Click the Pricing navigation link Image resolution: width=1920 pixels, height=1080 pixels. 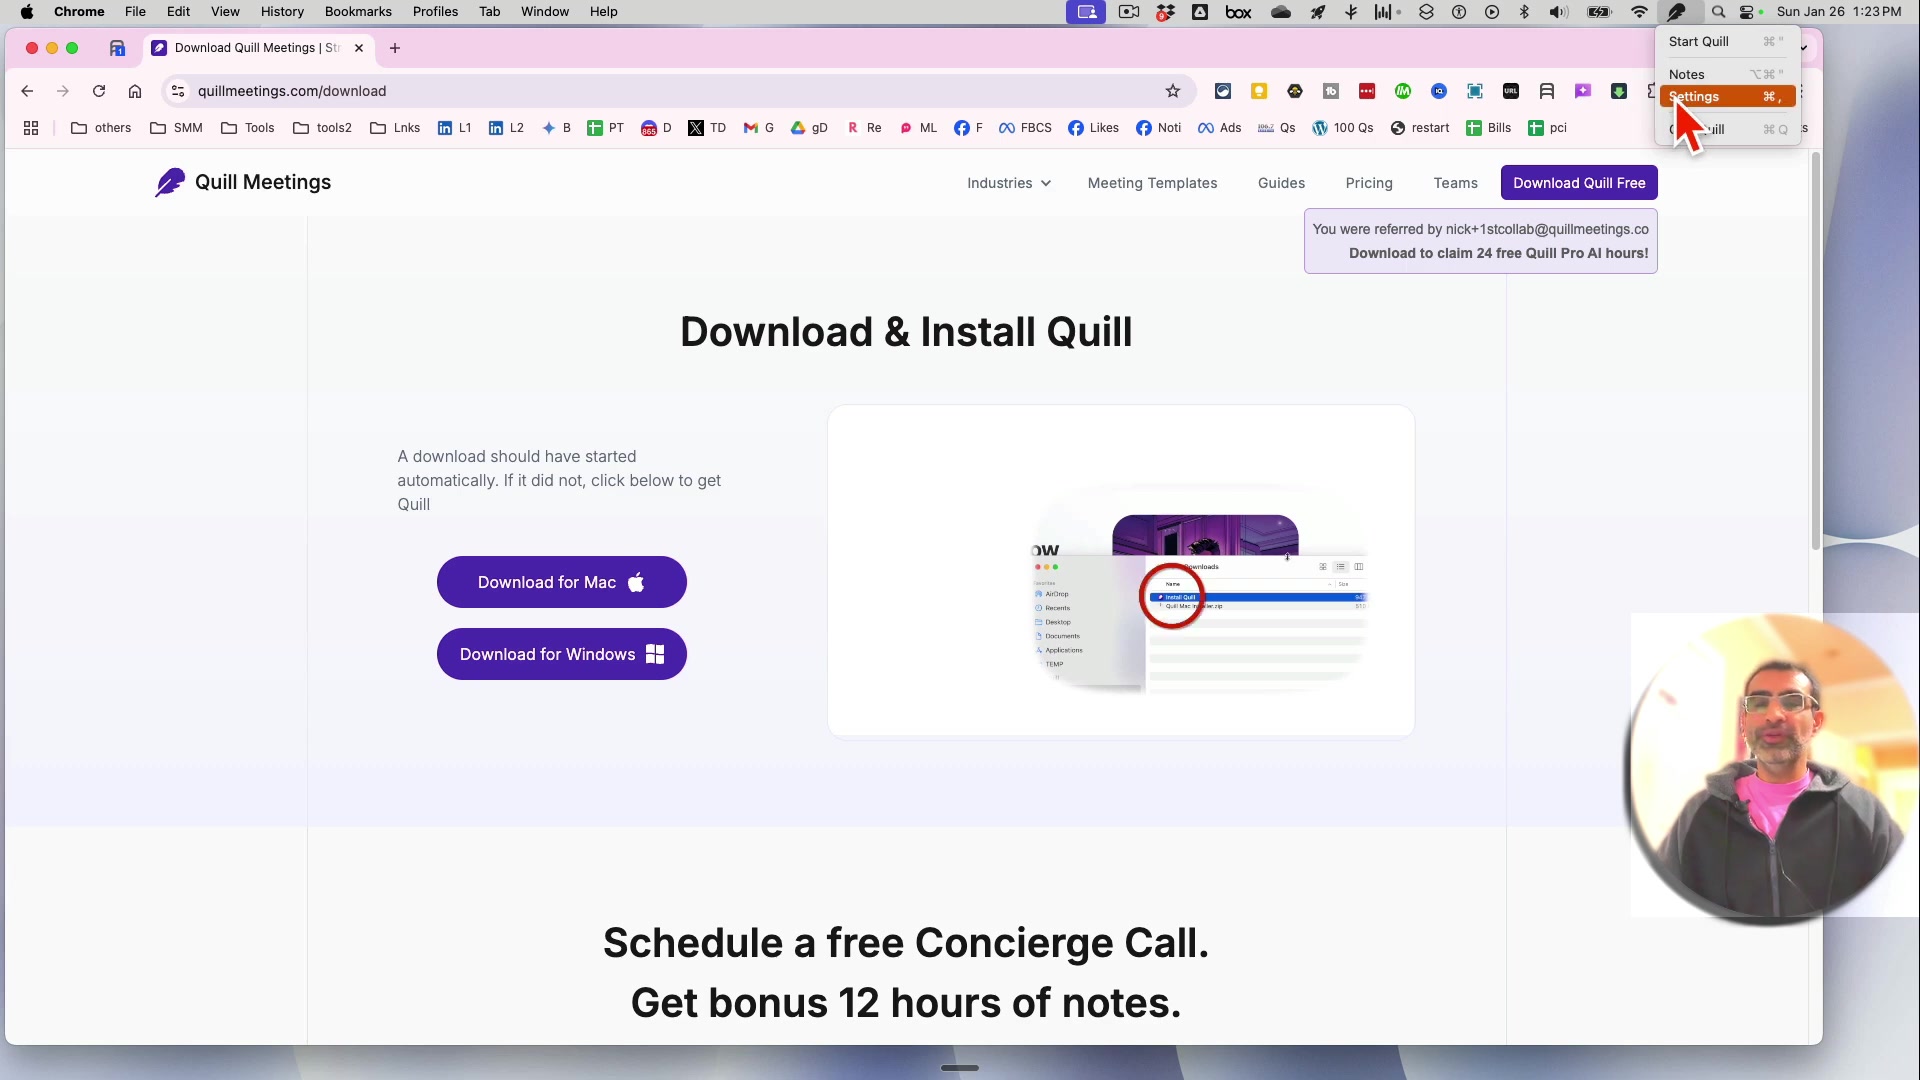click(x=1368, y=183)
